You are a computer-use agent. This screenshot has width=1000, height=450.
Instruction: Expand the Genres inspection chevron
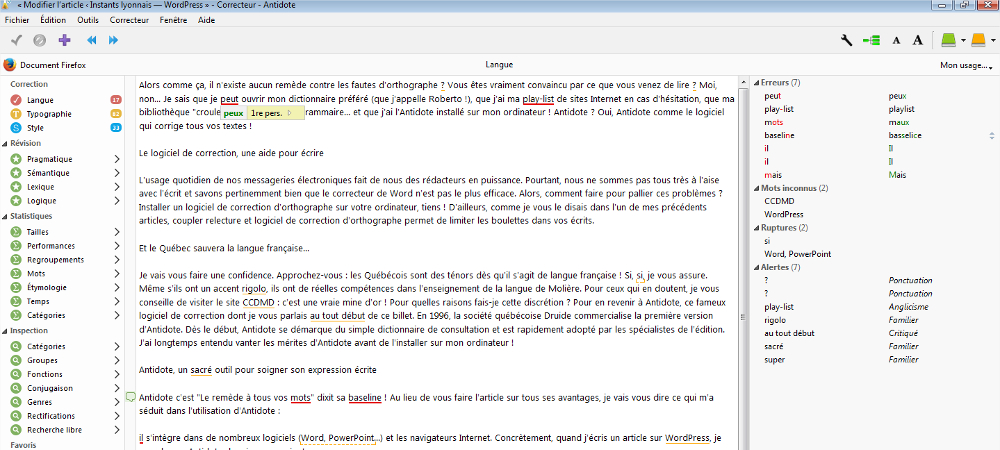(x=117, y=402)
